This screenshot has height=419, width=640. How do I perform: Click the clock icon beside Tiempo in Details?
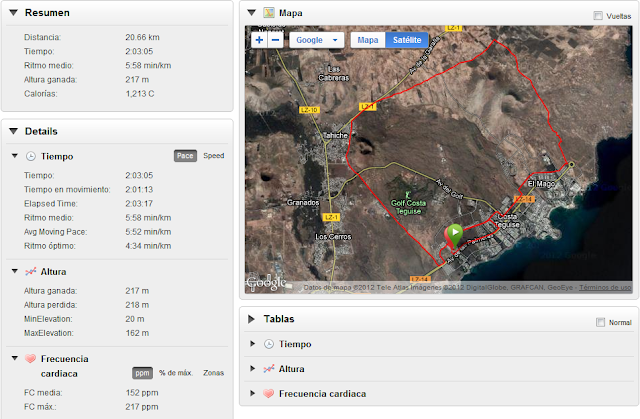click(31, 156)
